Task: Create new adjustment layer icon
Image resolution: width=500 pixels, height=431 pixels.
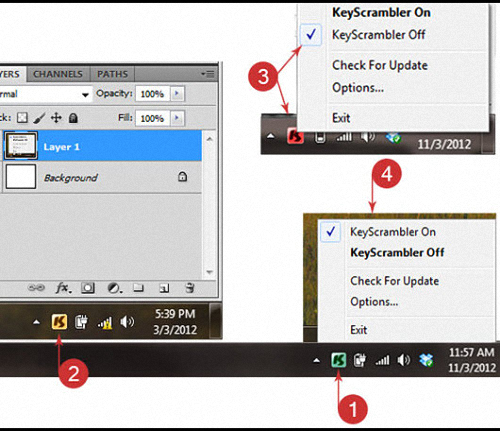Action: [x=114, y=288]
